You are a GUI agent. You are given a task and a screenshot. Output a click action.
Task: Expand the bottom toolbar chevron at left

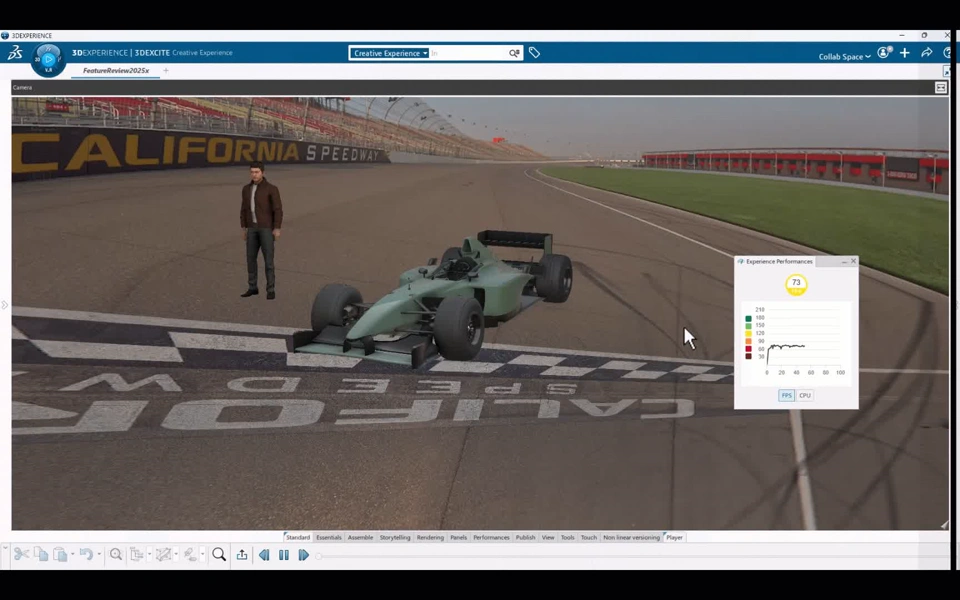tap(5, 549)
